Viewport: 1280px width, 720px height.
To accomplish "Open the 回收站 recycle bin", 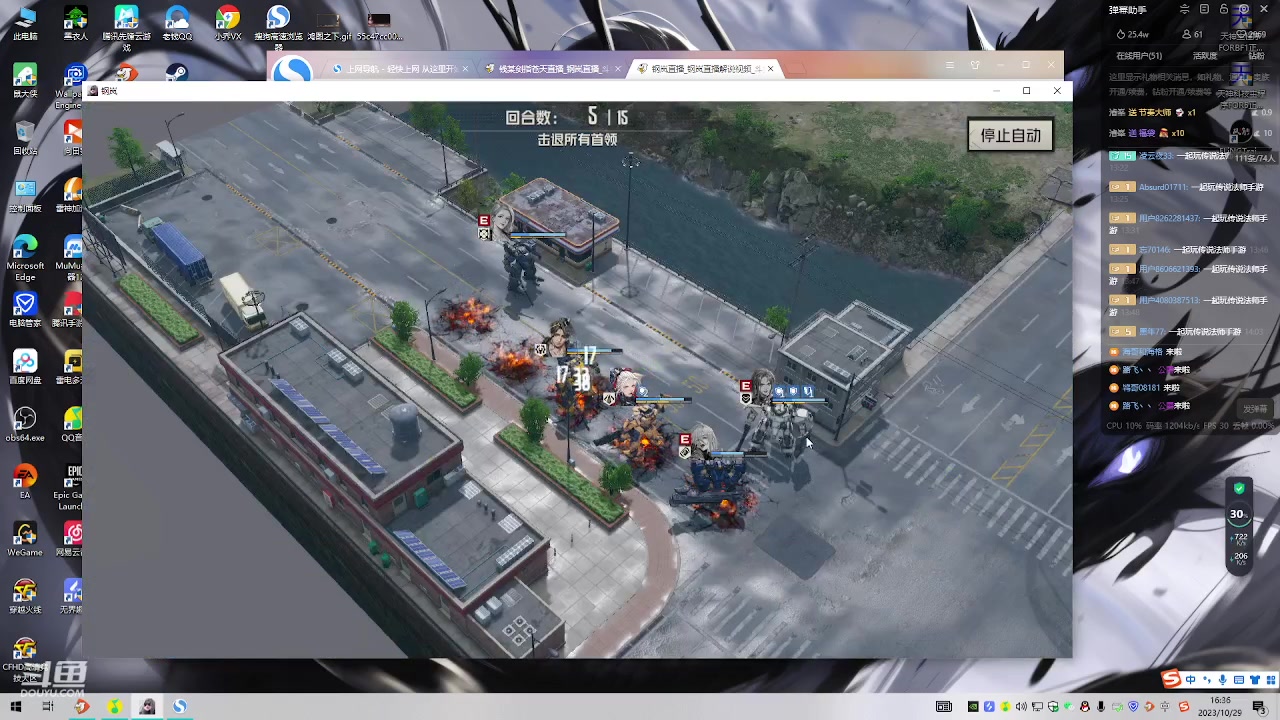I will click(x=25, y=137).
